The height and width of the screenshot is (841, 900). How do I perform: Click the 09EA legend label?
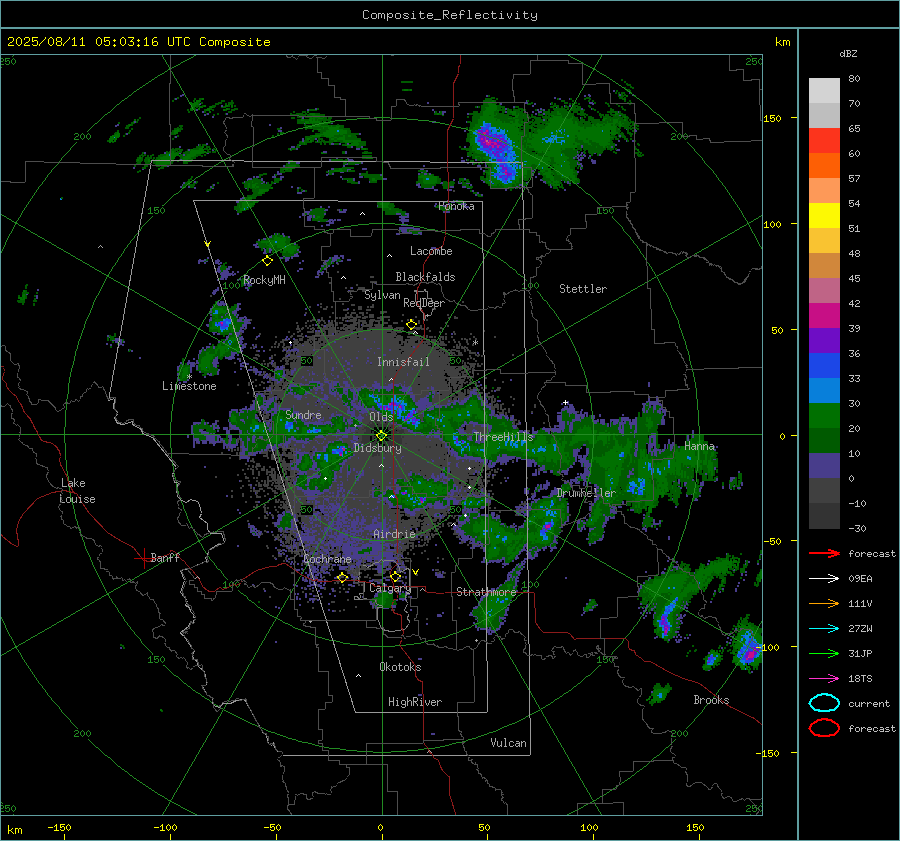coord(860,579)
